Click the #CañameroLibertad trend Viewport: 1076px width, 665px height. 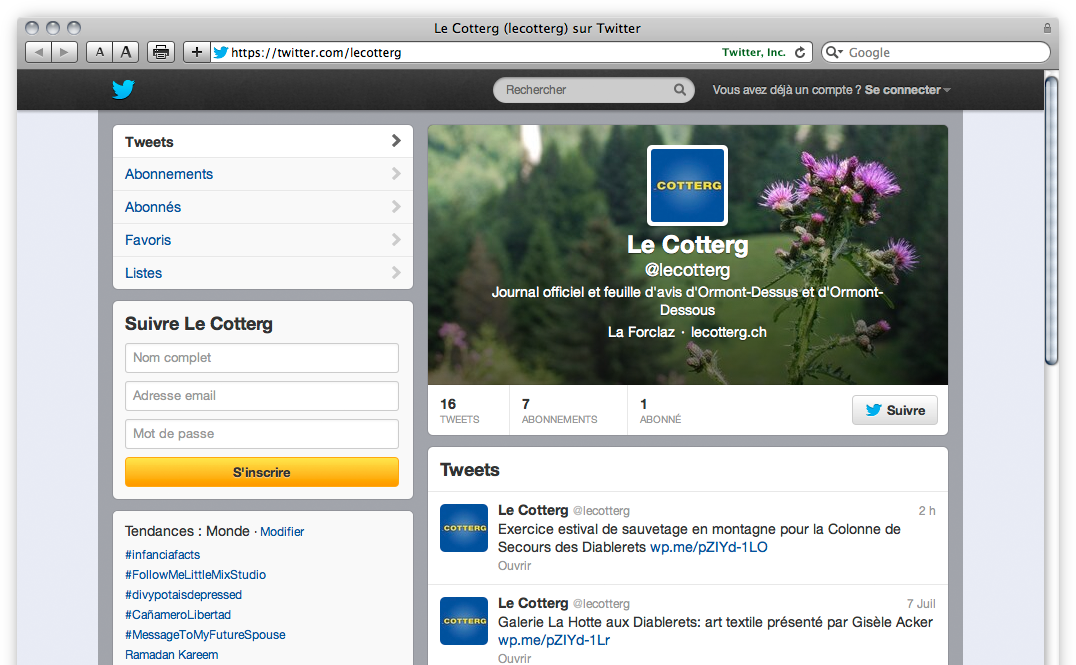[x=178, y=614]
